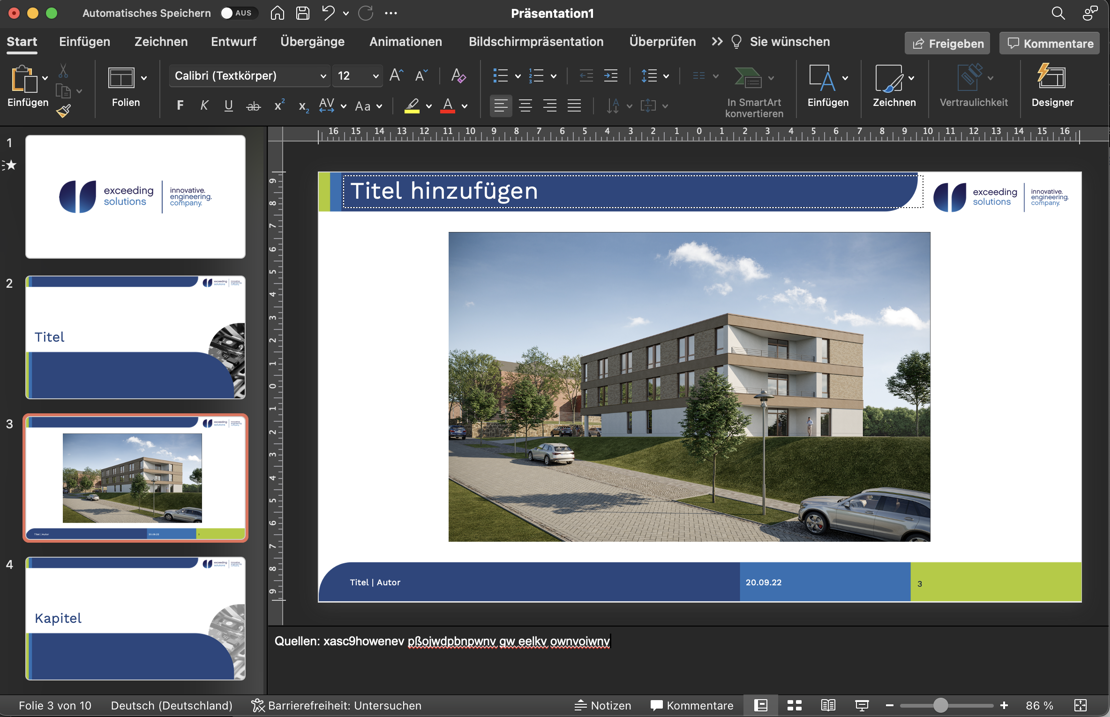Click the zoom slider handle
The width and height of the screenshot is (1110, 717).
pyautogui.click(x=940, y=705)
